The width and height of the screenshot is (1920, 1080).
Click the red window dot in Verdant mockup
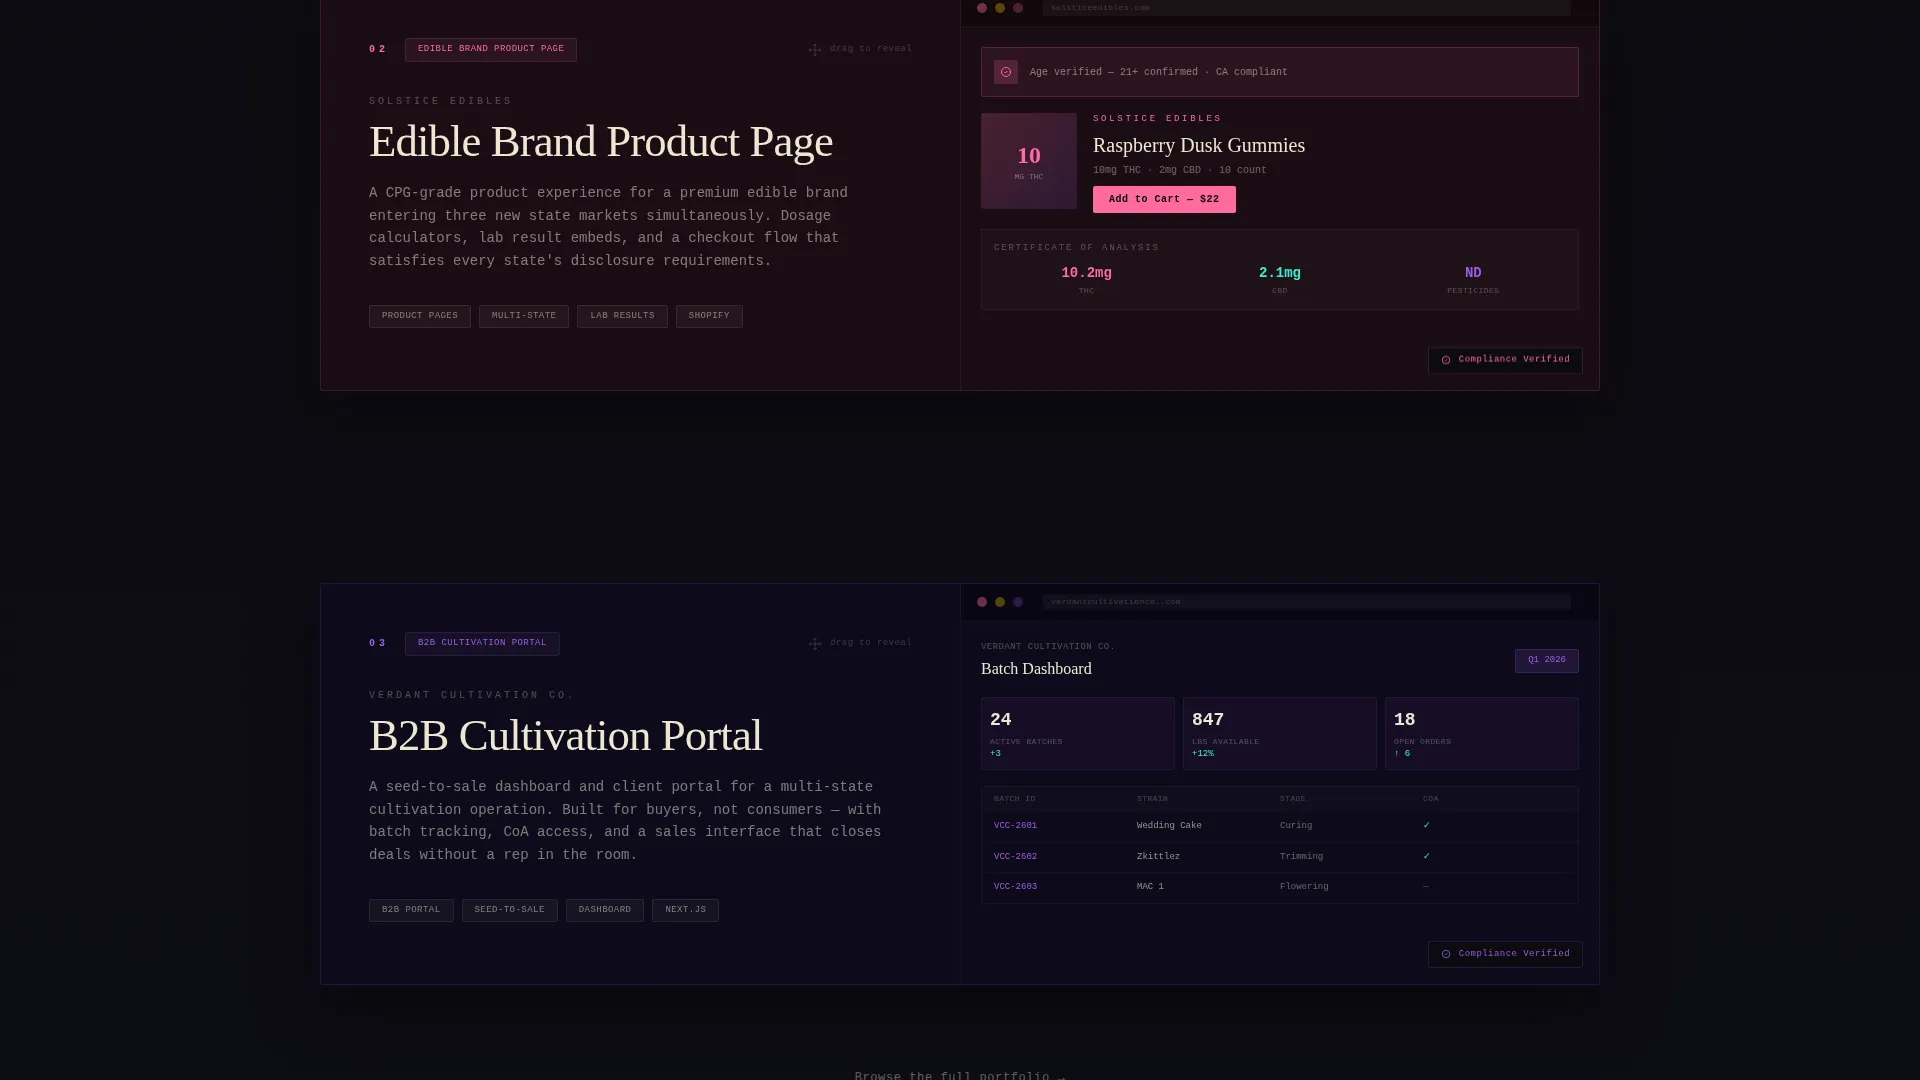982,602
